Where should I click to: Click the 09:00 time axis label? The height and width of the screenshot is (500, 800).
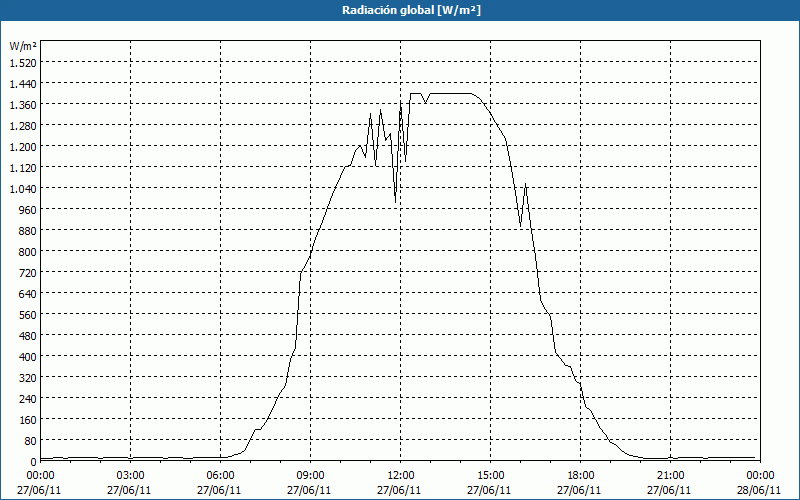click(x=311, y=476)
